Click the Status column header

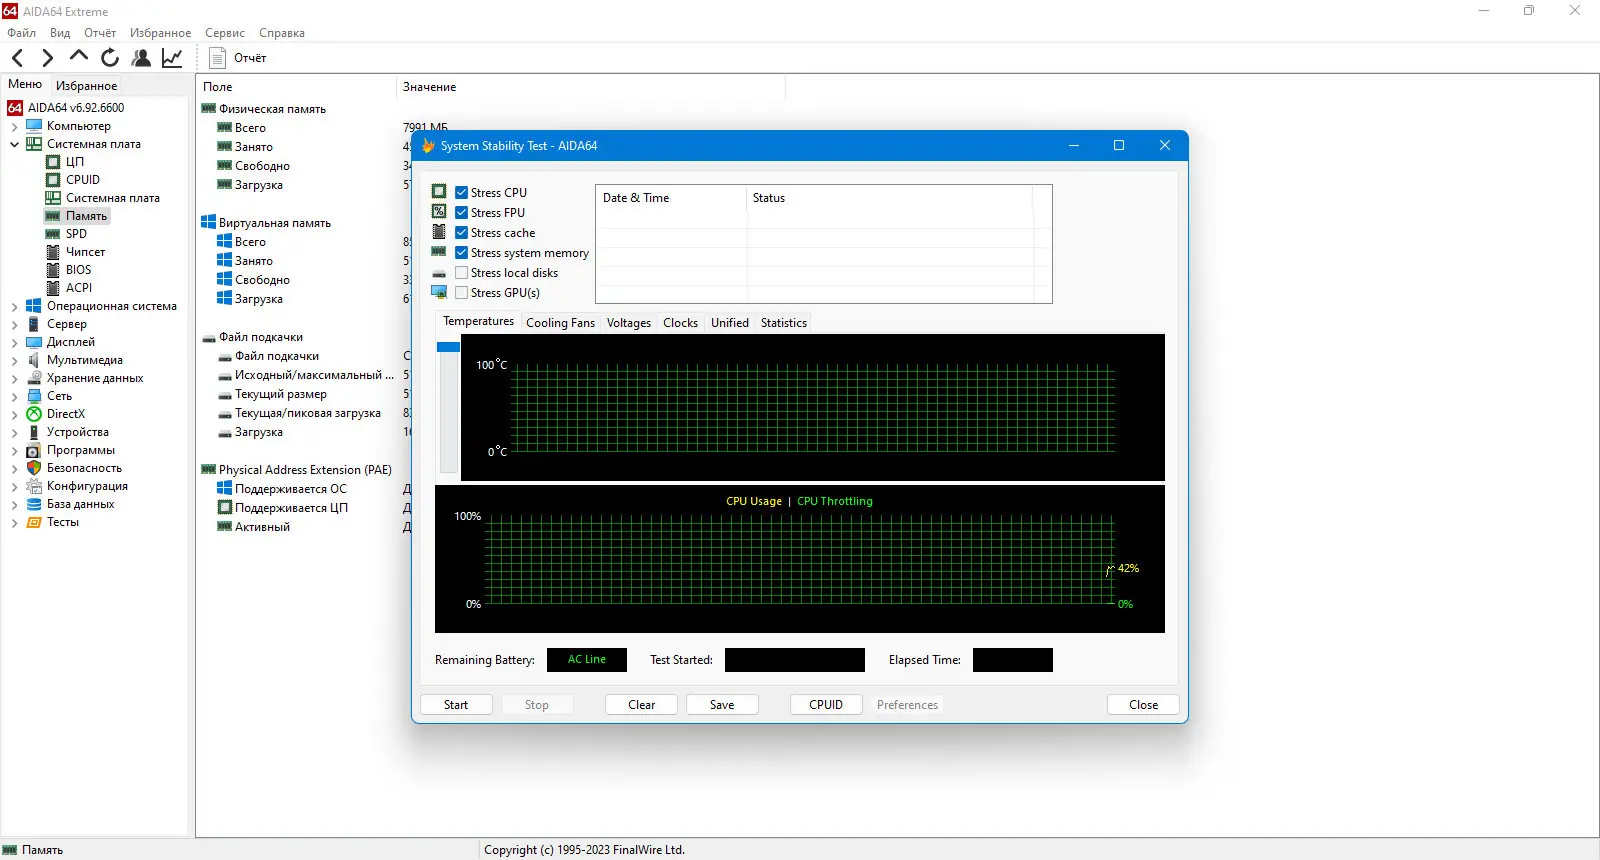coord(889,198)
